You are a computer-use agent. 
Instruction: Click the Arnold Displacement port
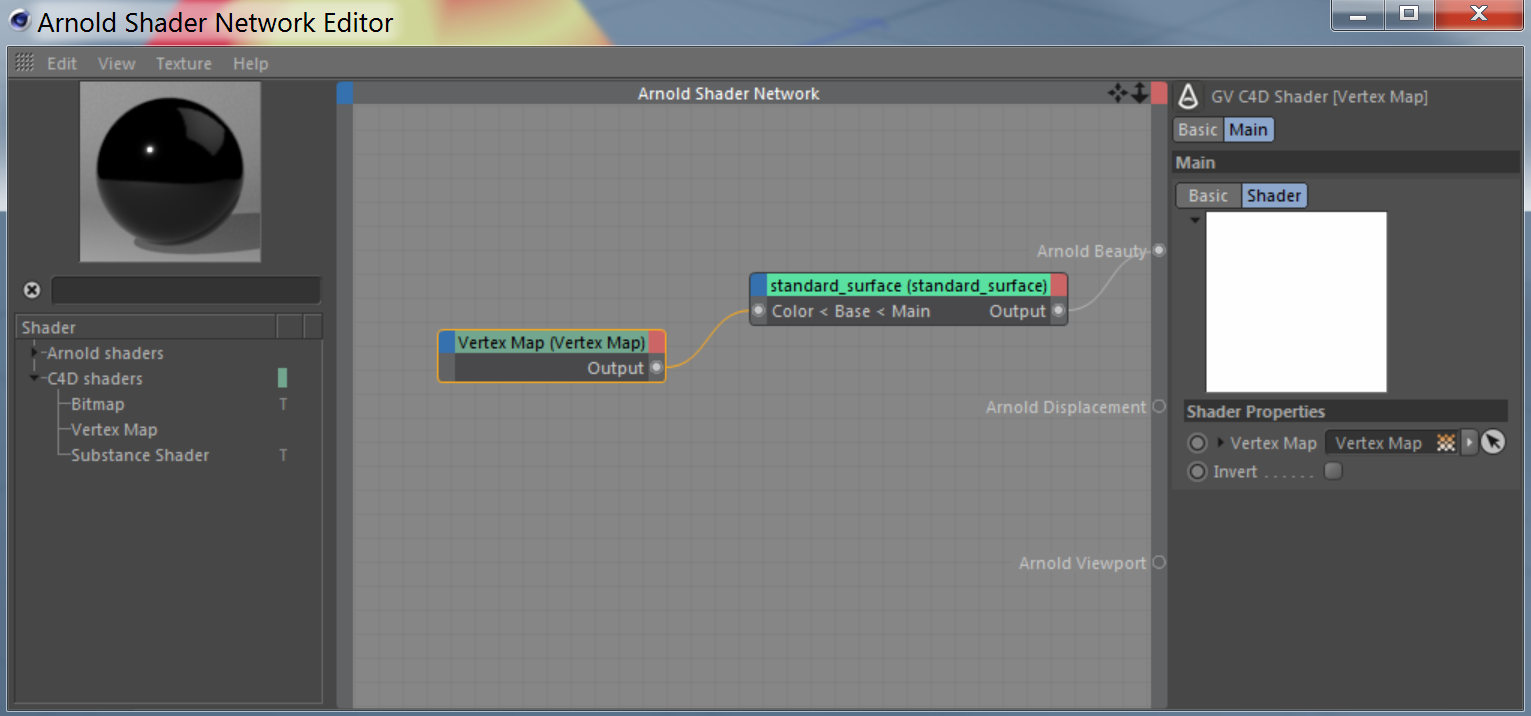click(x=1159, y=406)
